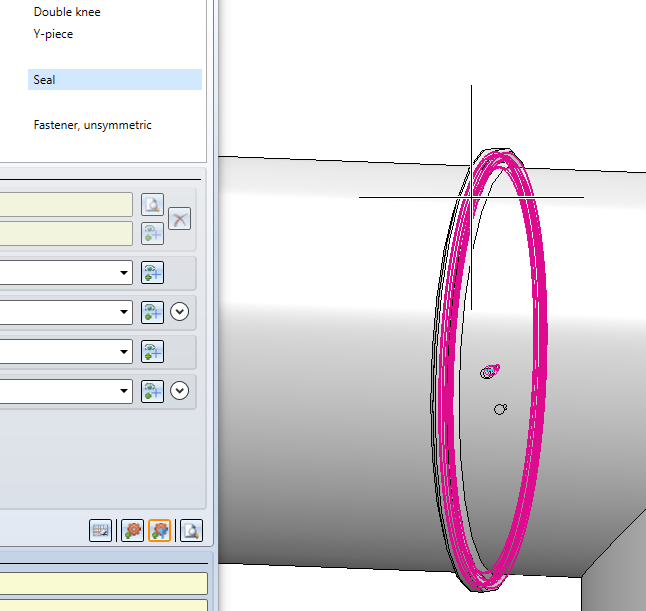Image resolution: width=646 pixels, height=611 pixels.
Task: Click the wide yellow field under the bottom toolbar
Action: [103, 583]
